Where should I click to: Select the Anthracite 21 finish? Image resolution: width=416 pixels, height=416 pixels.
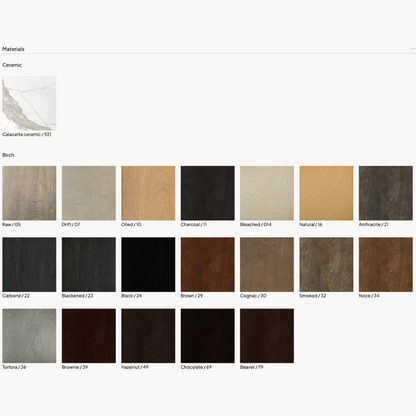[x=386, y=193]
